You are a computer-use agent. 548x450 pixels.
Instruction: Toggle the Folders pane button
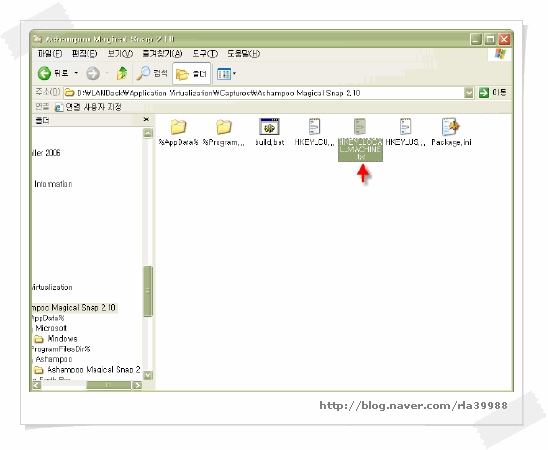tap(192, 74)
